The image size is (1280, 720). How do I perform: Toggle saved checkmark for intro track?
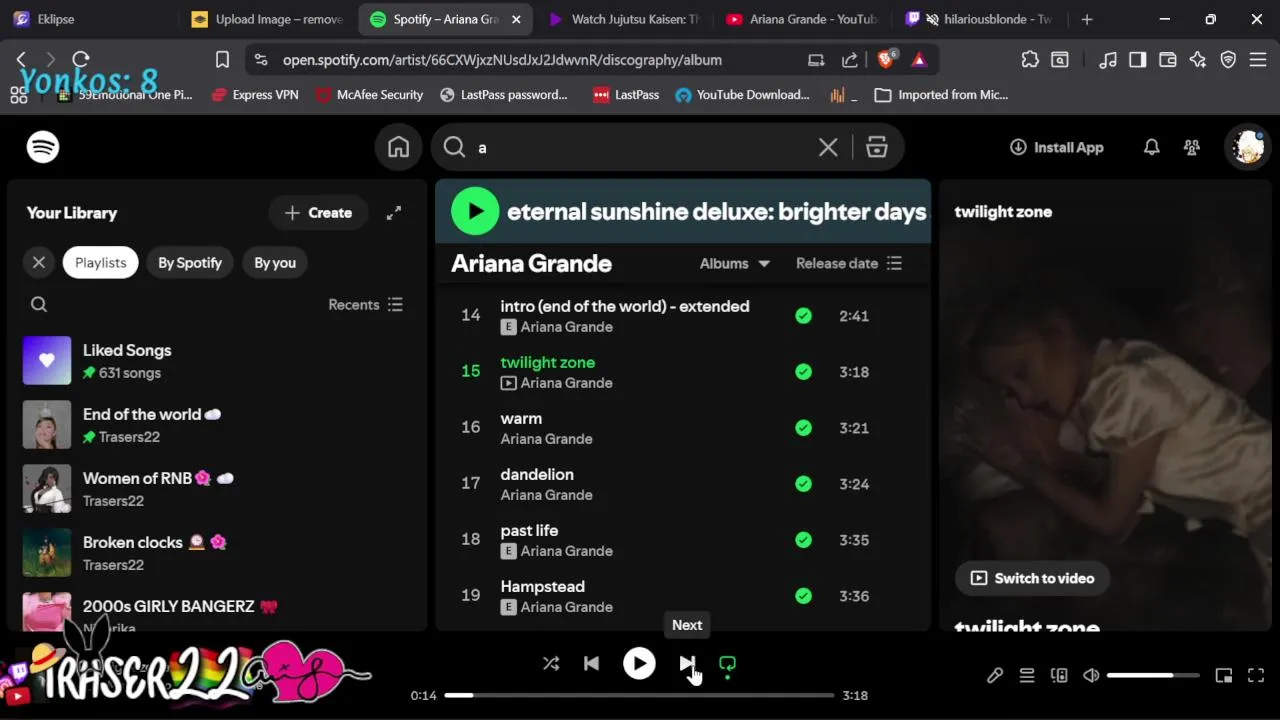pos(803,315)
